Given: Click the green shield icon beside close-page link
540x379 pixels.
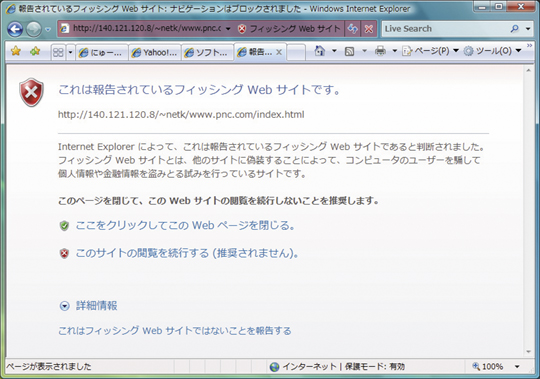Looking at the screenshot, I should pyautogui.click(x=64, y=226).
